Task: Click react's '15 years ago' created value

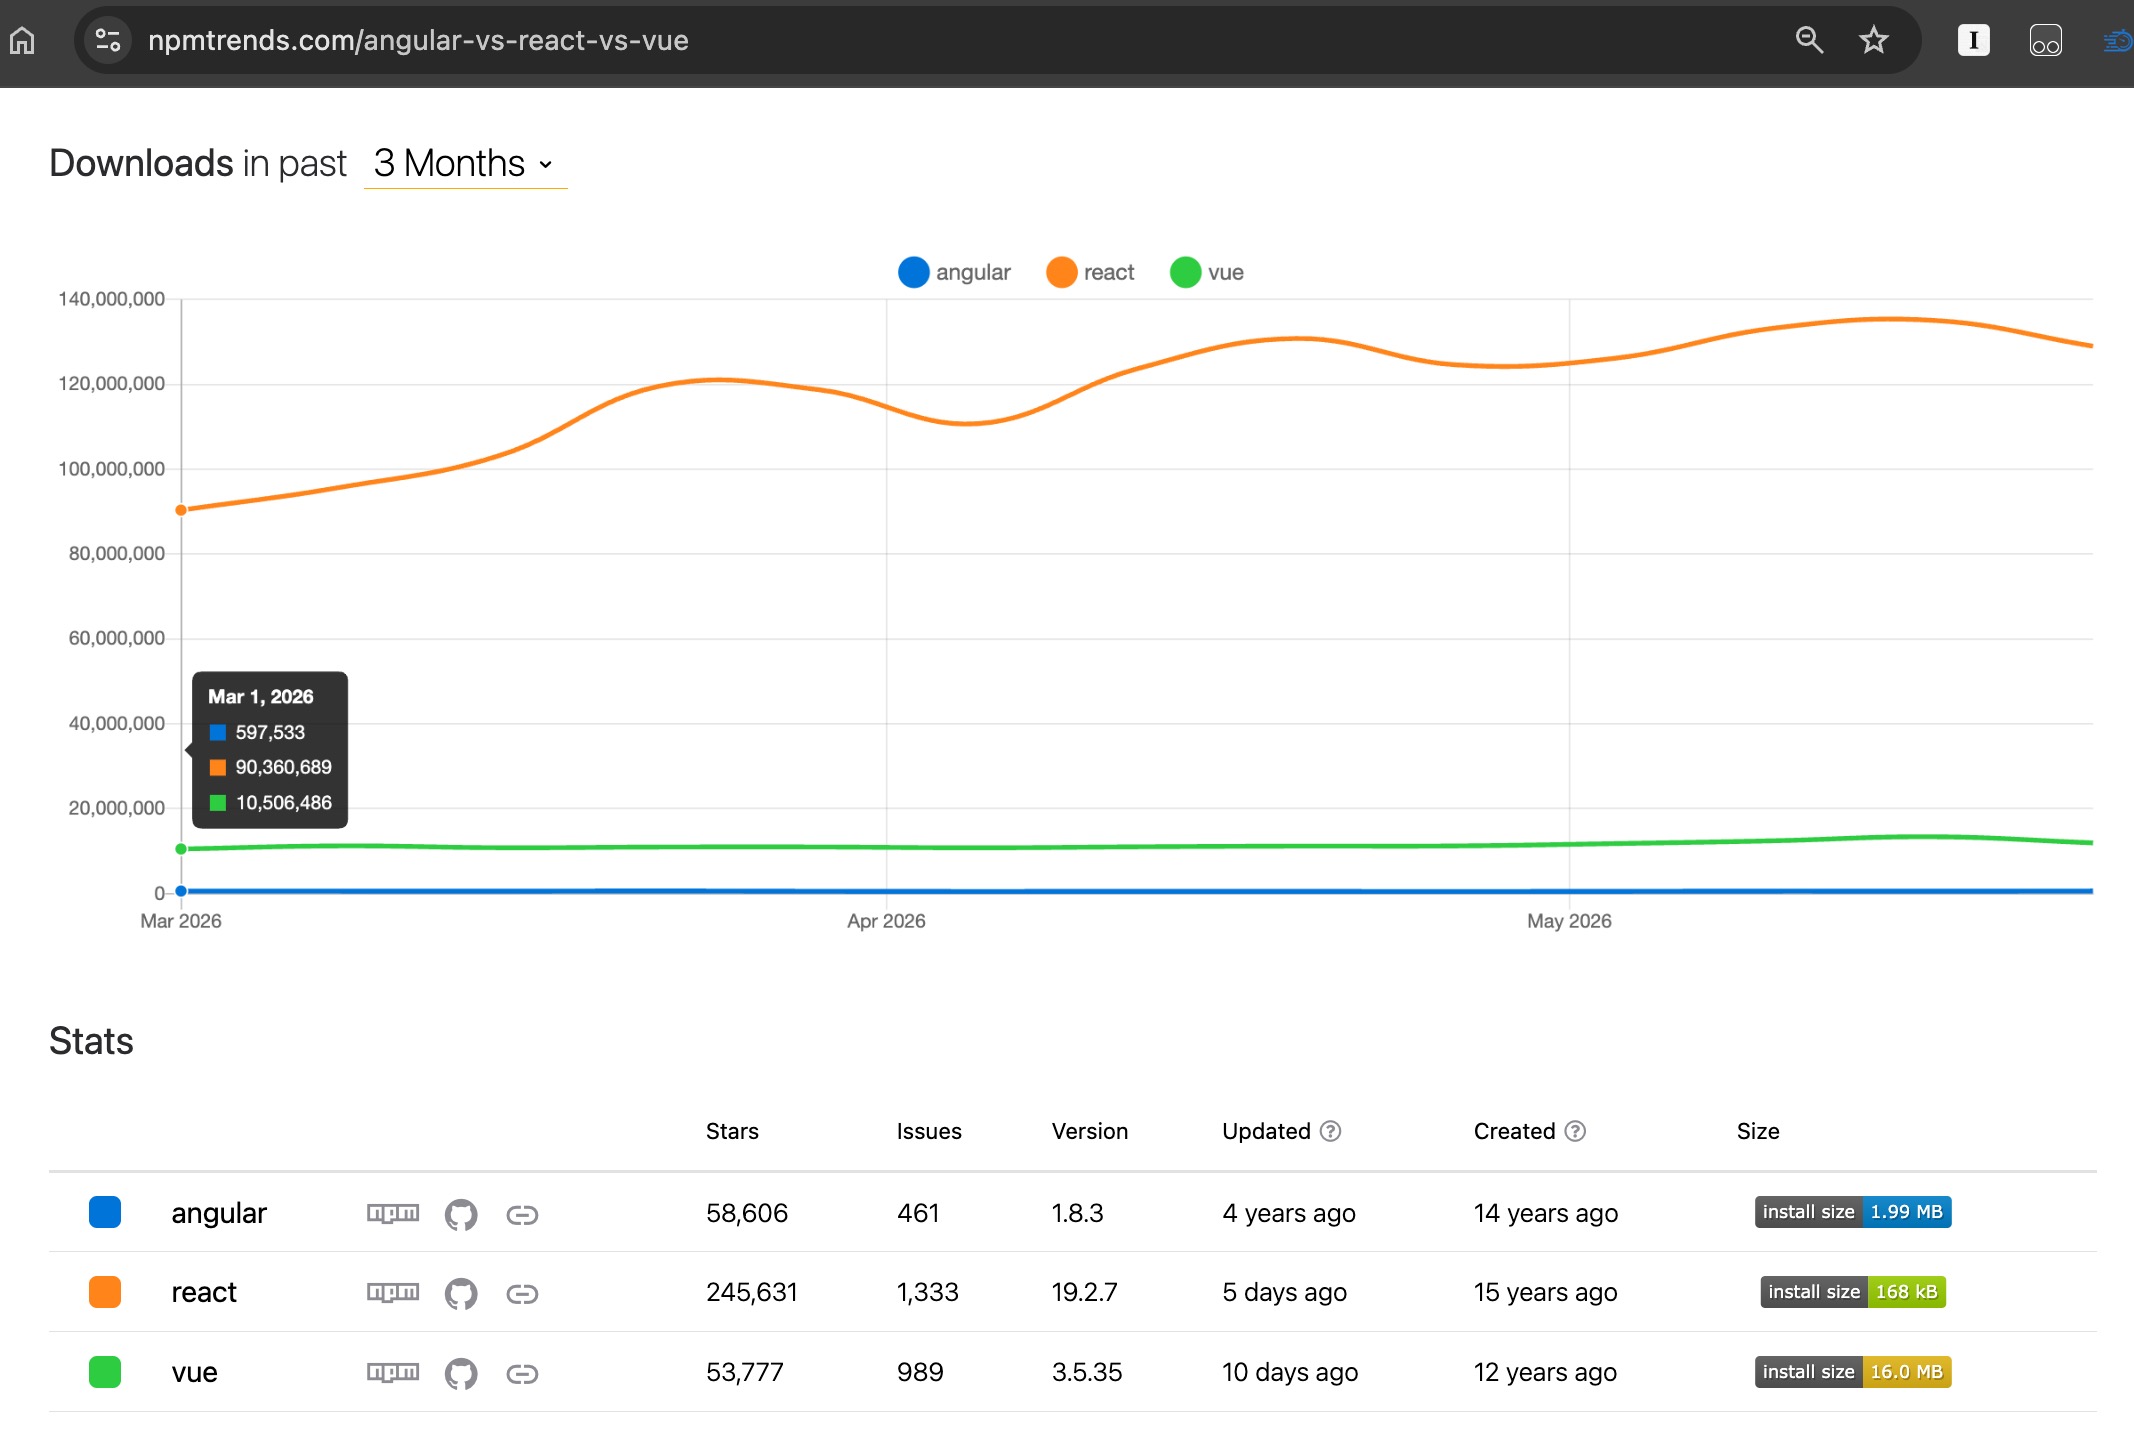Action: 1546,1292
